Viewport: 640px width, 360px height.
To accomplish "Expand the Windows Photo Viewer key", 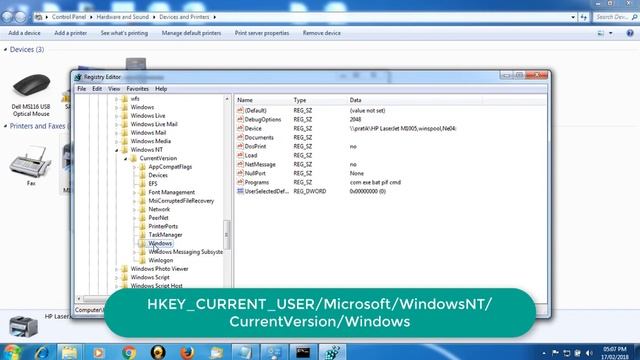I will tap(117, 269).
